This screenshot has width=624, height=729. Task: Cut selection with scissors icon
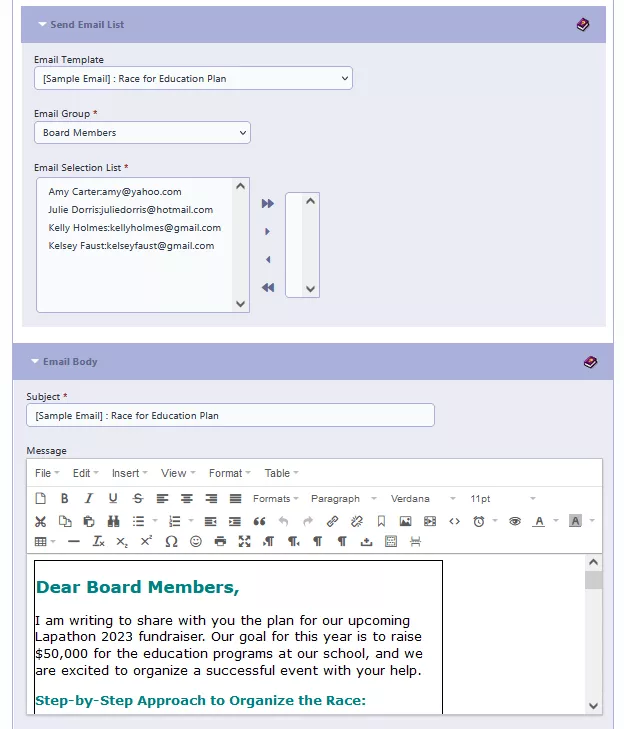[40, 521]
